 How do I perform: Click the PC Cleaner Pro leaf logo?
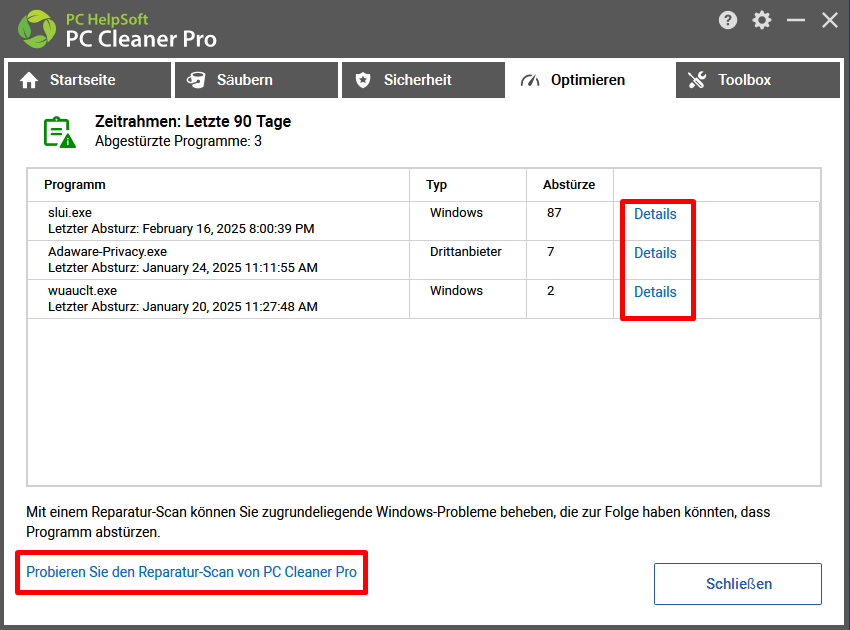point(37,29)
